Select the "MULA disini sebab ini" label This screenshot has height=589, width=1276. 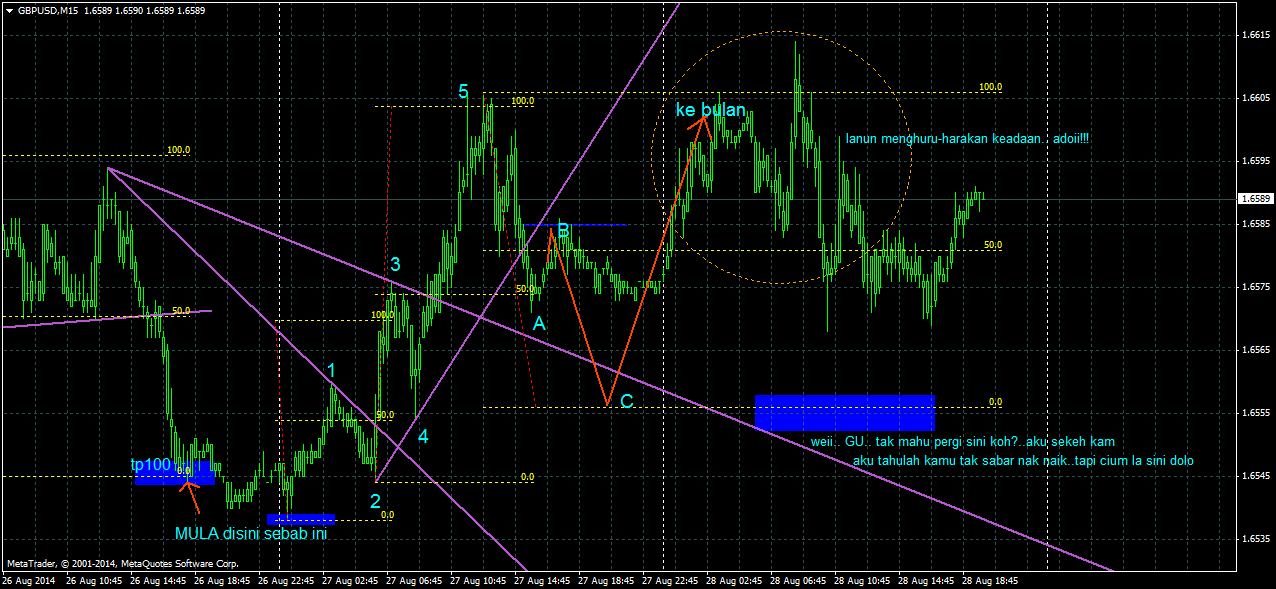tap(251, 533)
